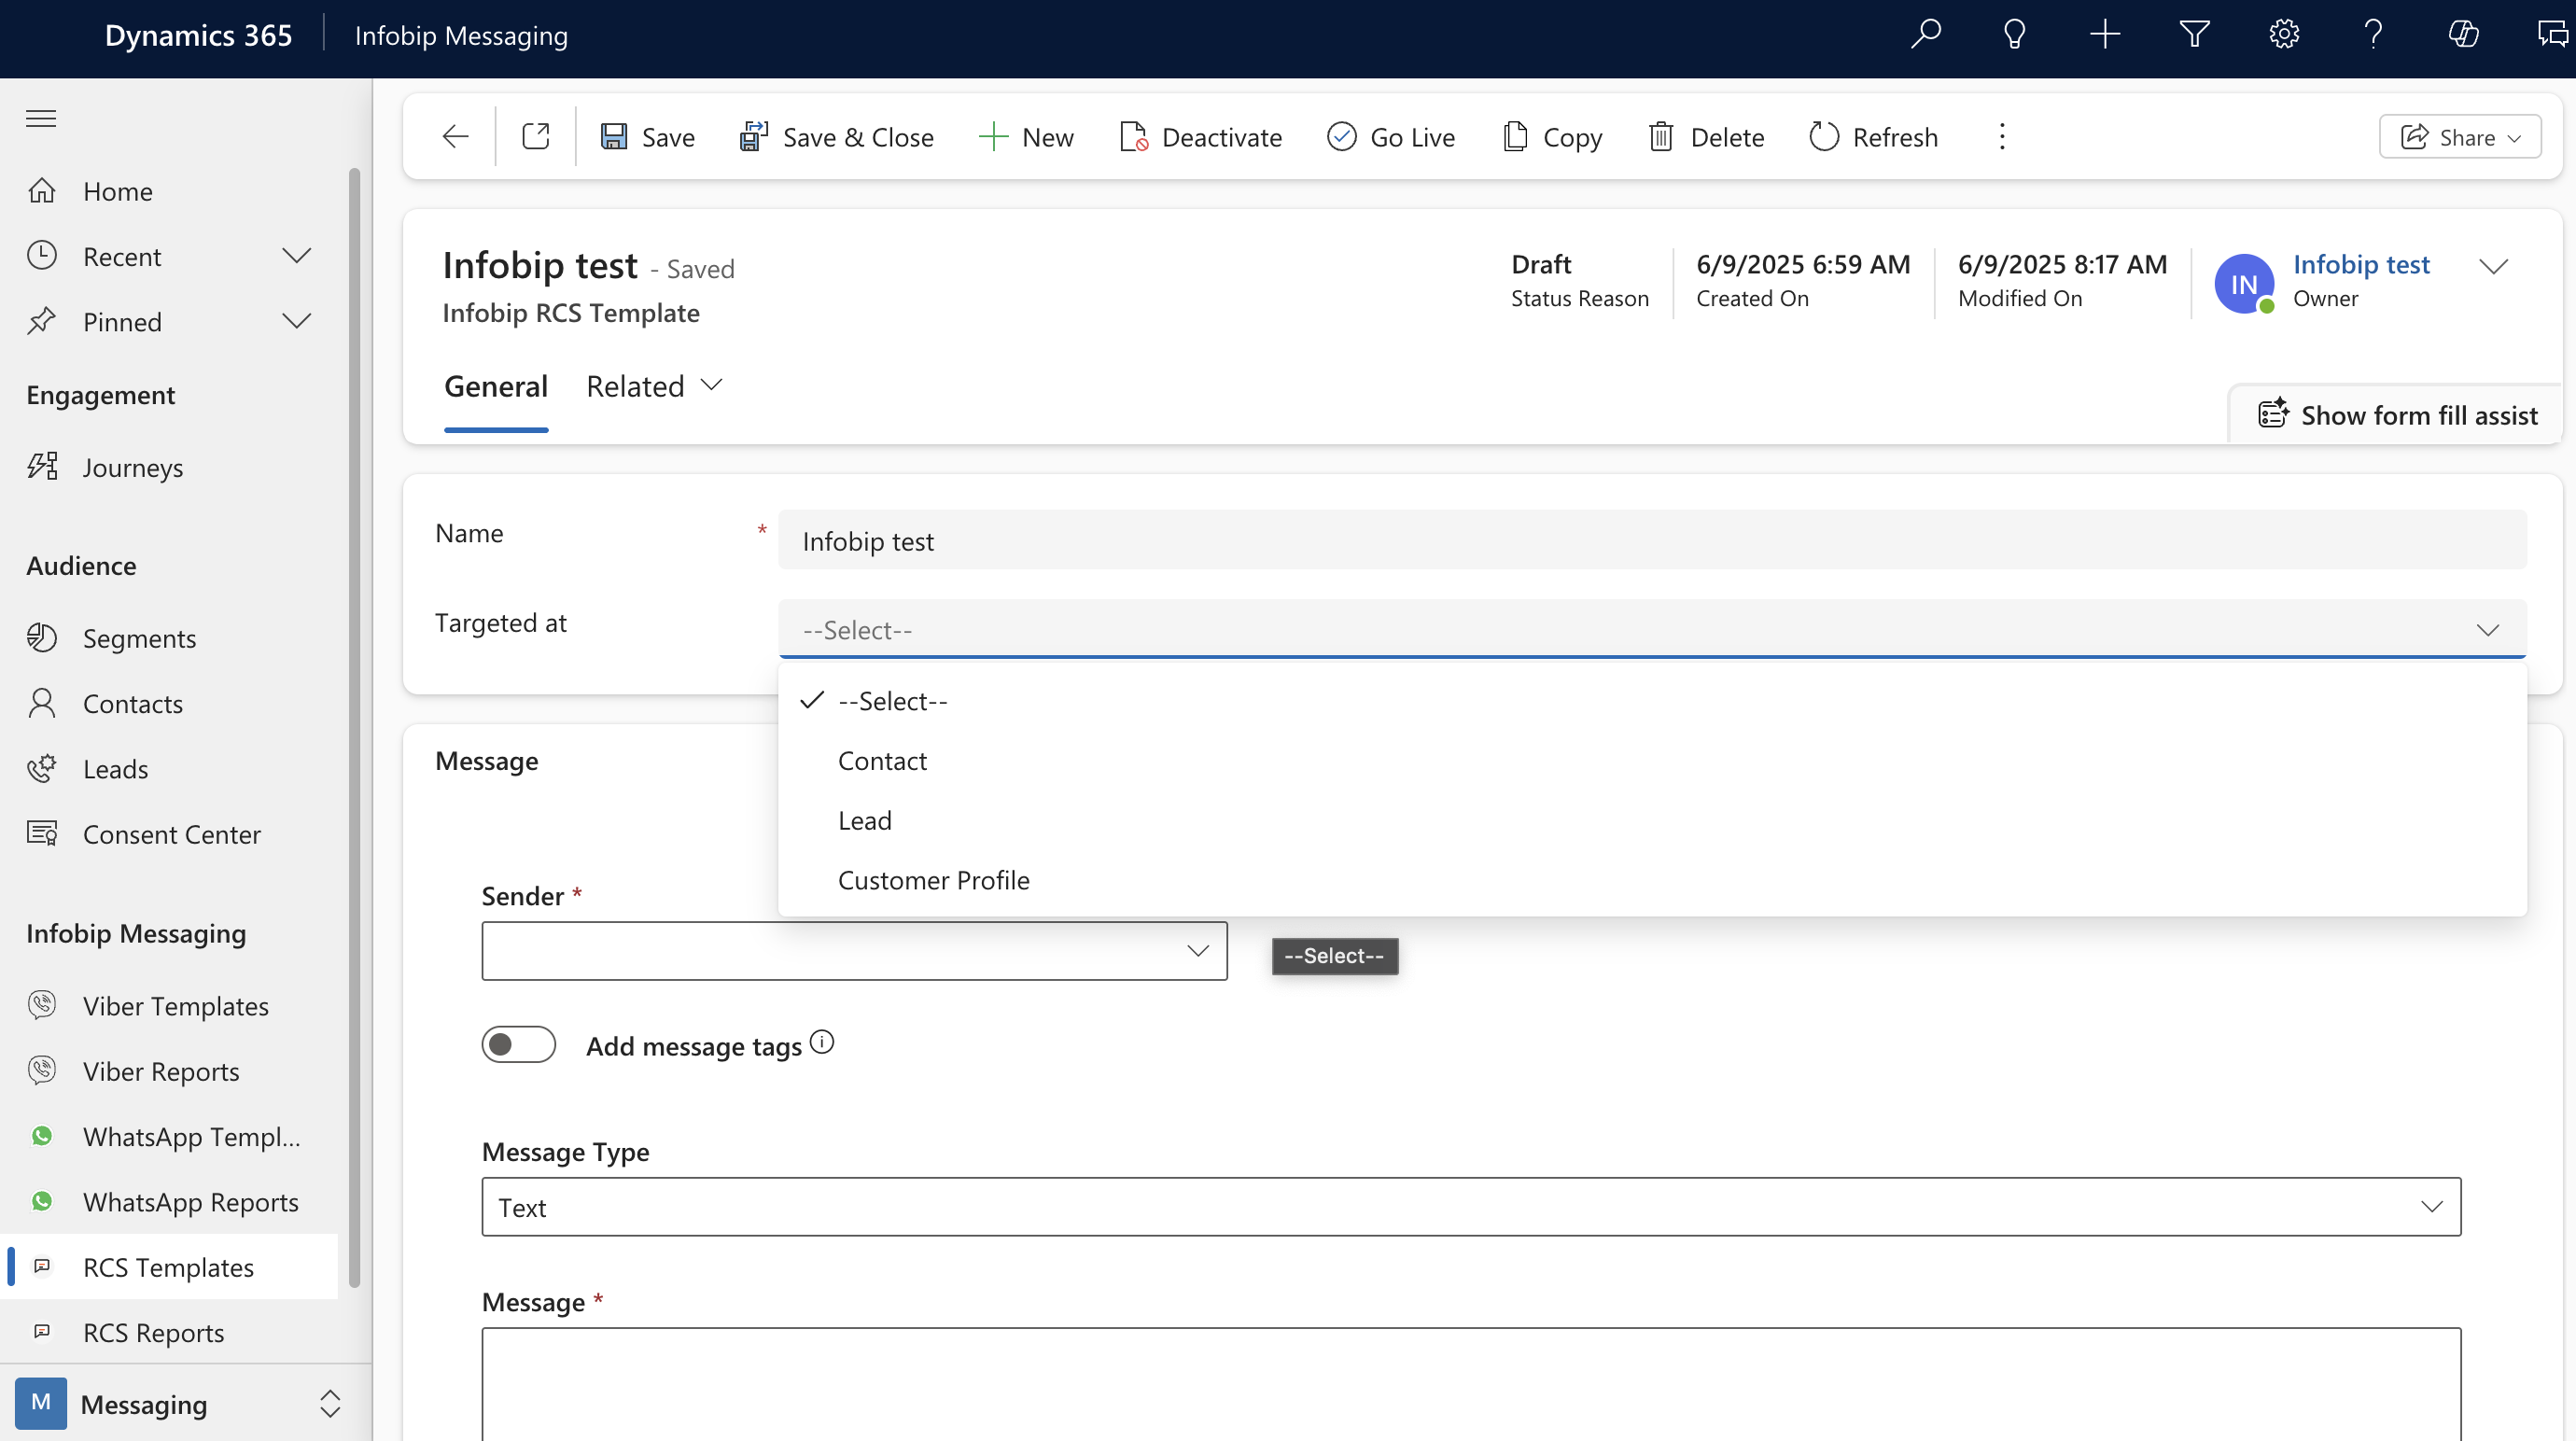2576x1441 pixels.
Task: Click the IN owner avatar
Action: point(2244,284)
